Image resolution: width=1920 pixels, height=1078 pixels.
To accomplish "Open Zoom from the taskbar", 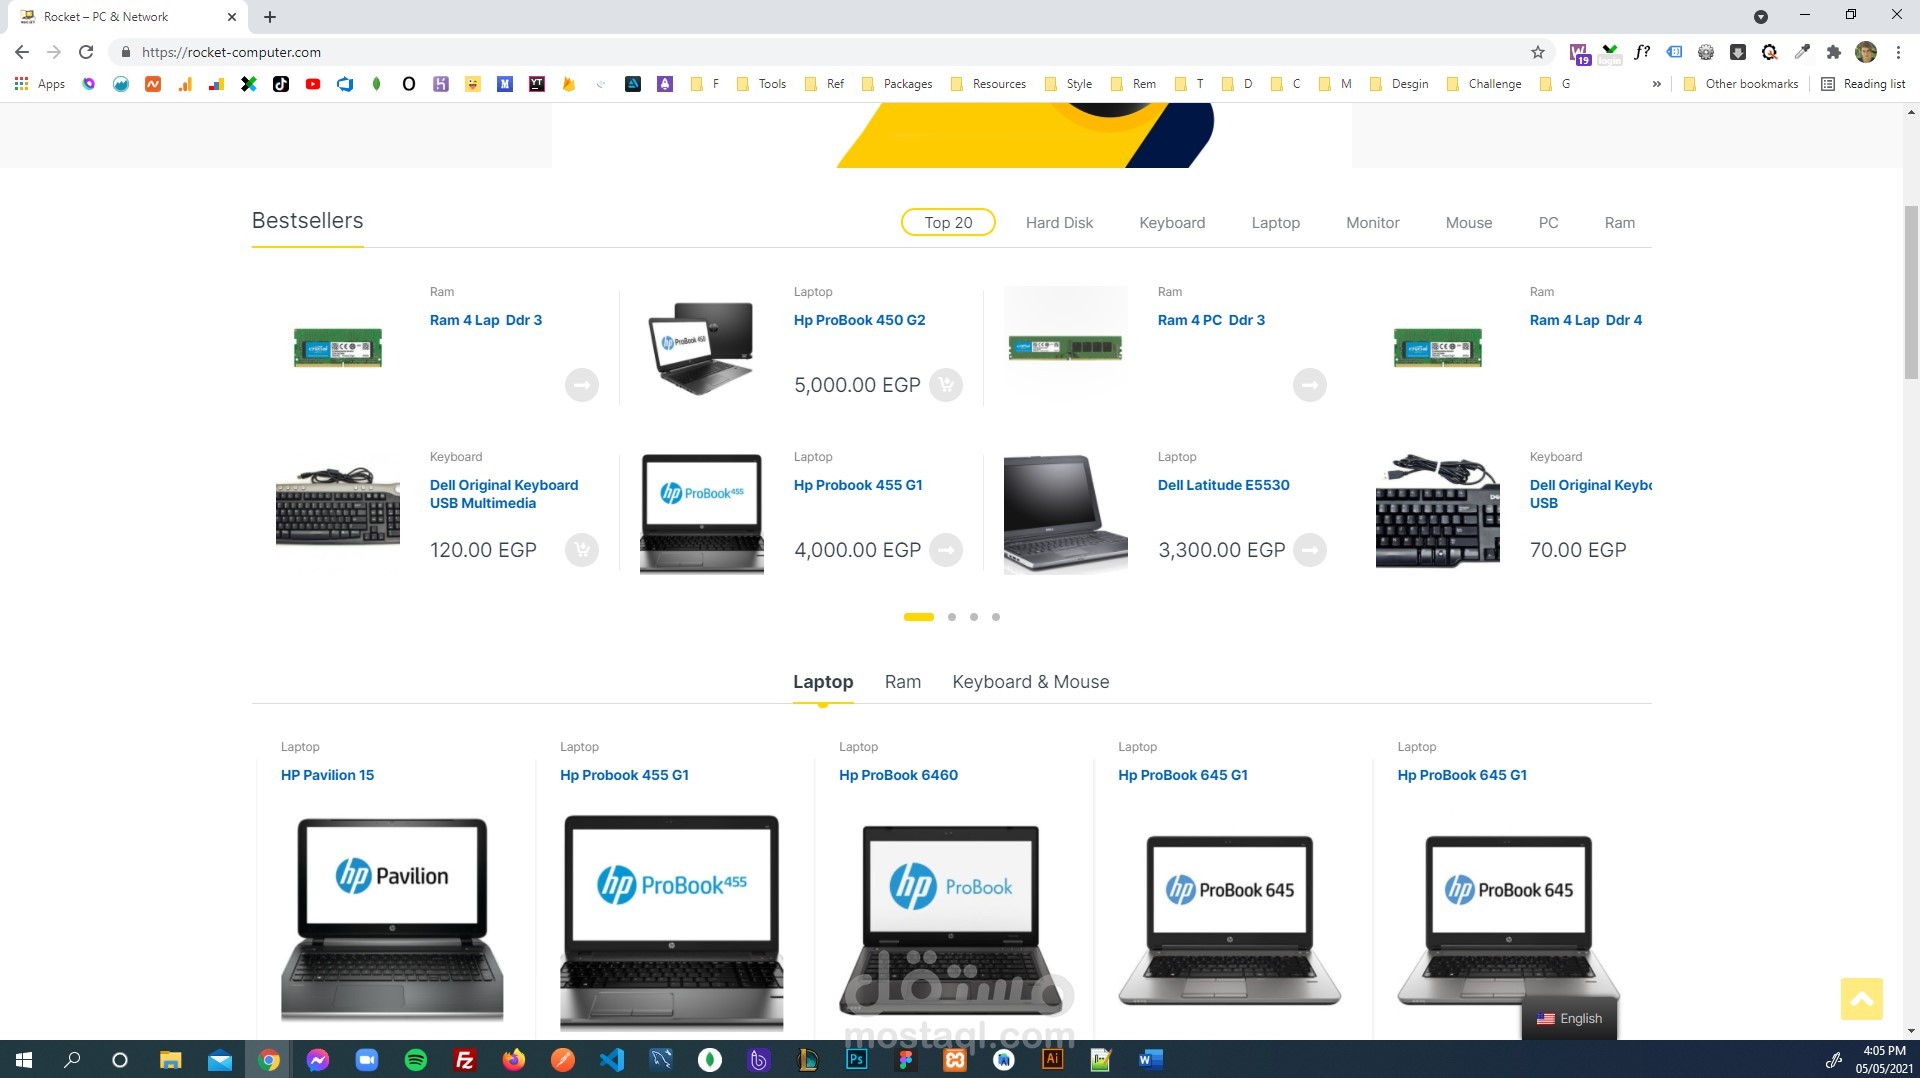I will click(367, 1060).
